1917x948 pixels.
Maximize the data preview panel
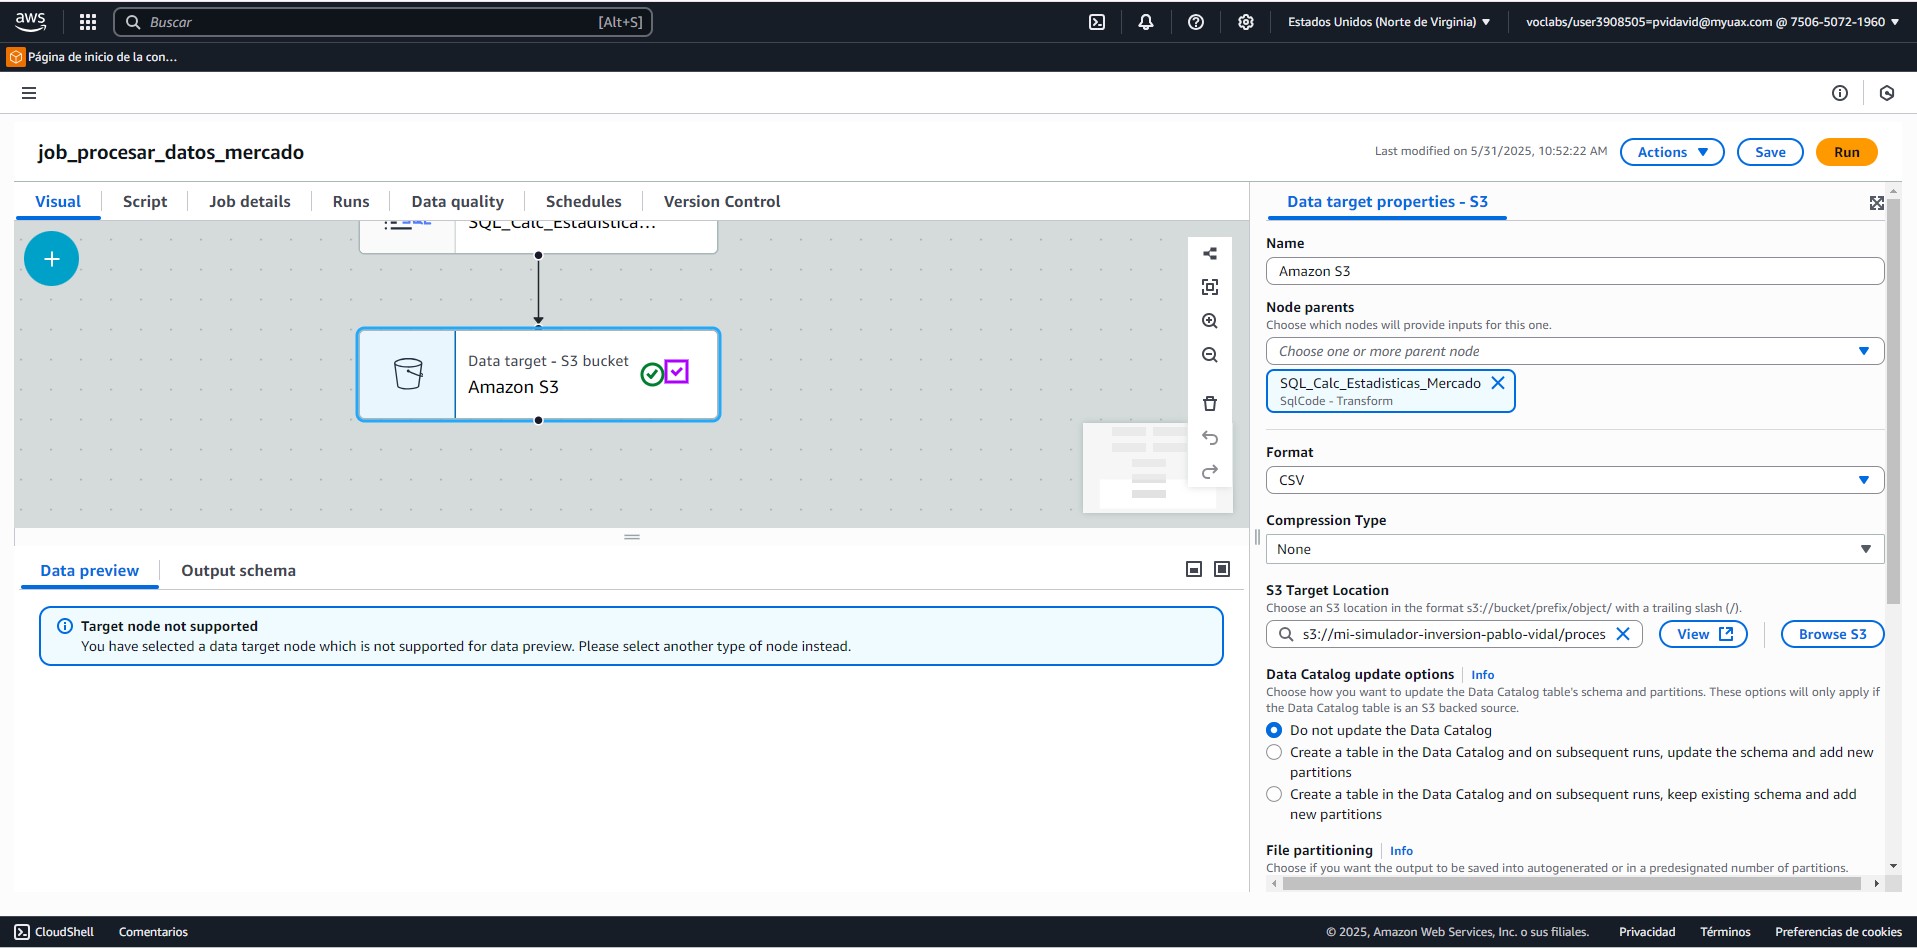click(x=1222, y=569)
